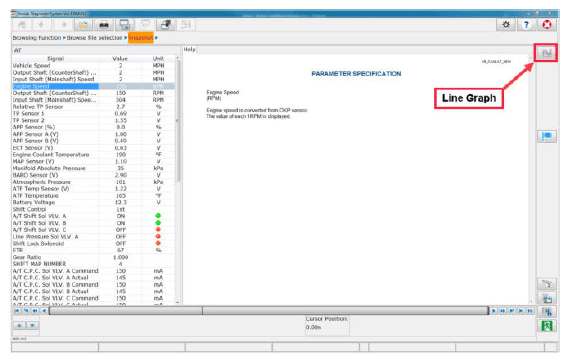This screenshot has width=569, height=362.
Task: Click the fast forward double-arrow button
Action: [x=503, y=311]
